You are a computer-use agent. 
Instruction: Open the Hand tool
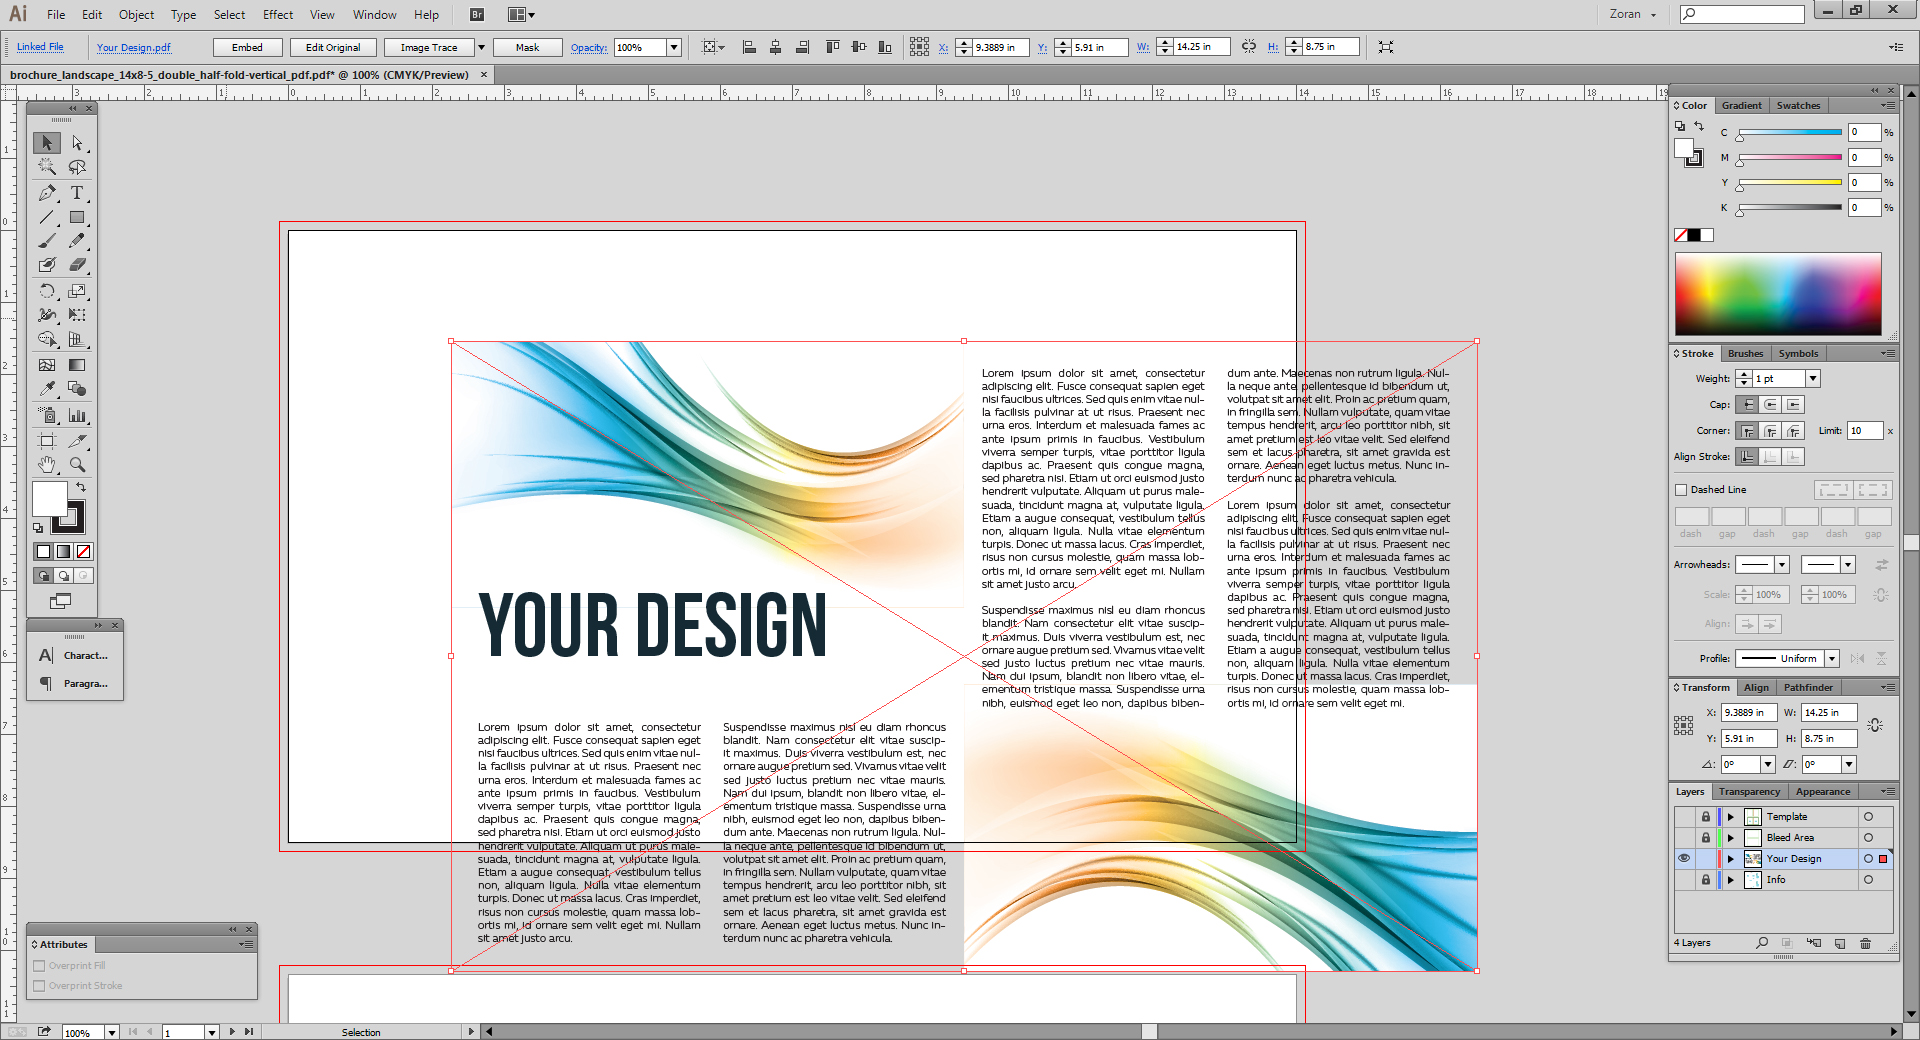46,465
